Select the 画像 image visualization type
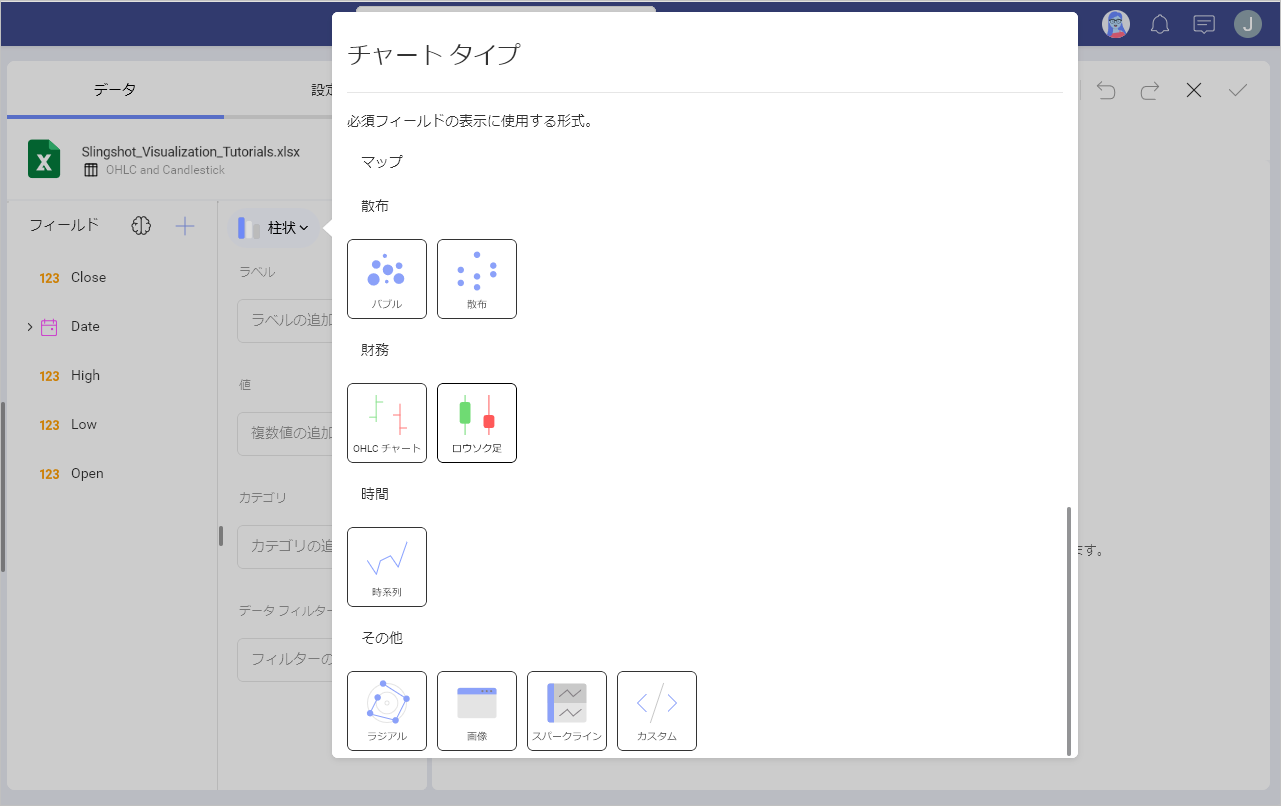 click(477, 711)
